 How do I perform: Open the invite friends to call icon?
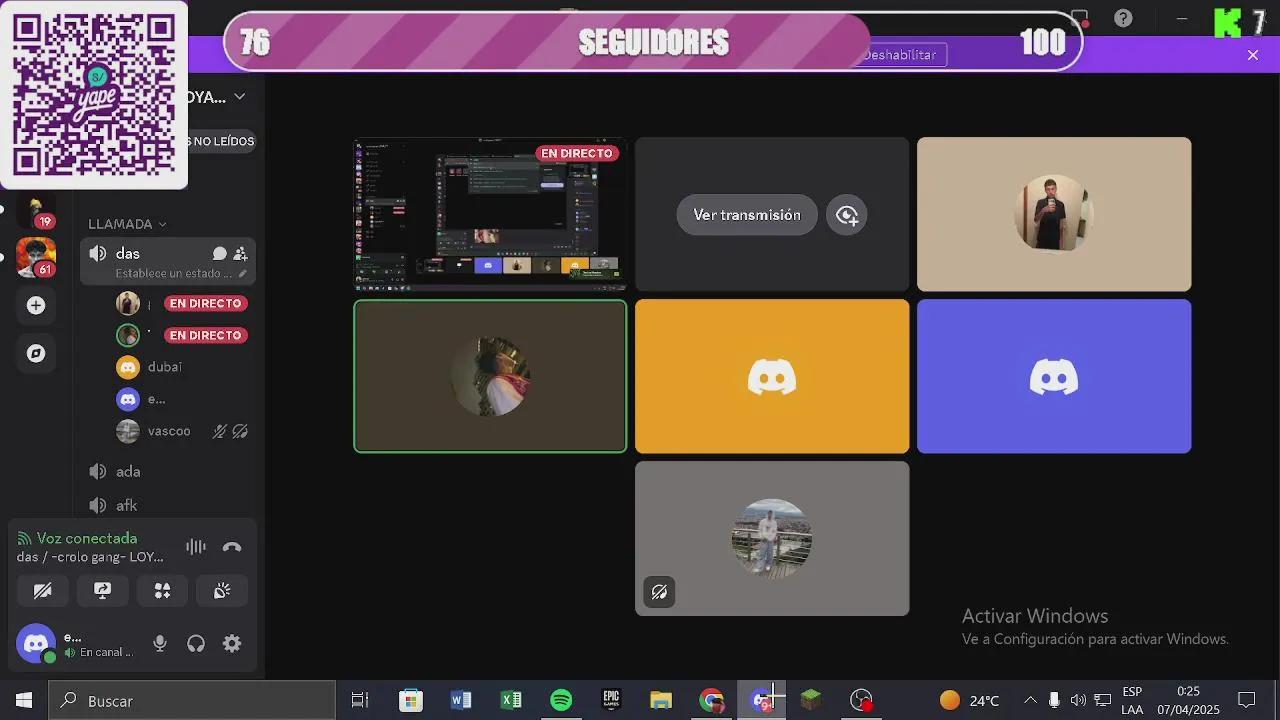click(x=240, y=253)
